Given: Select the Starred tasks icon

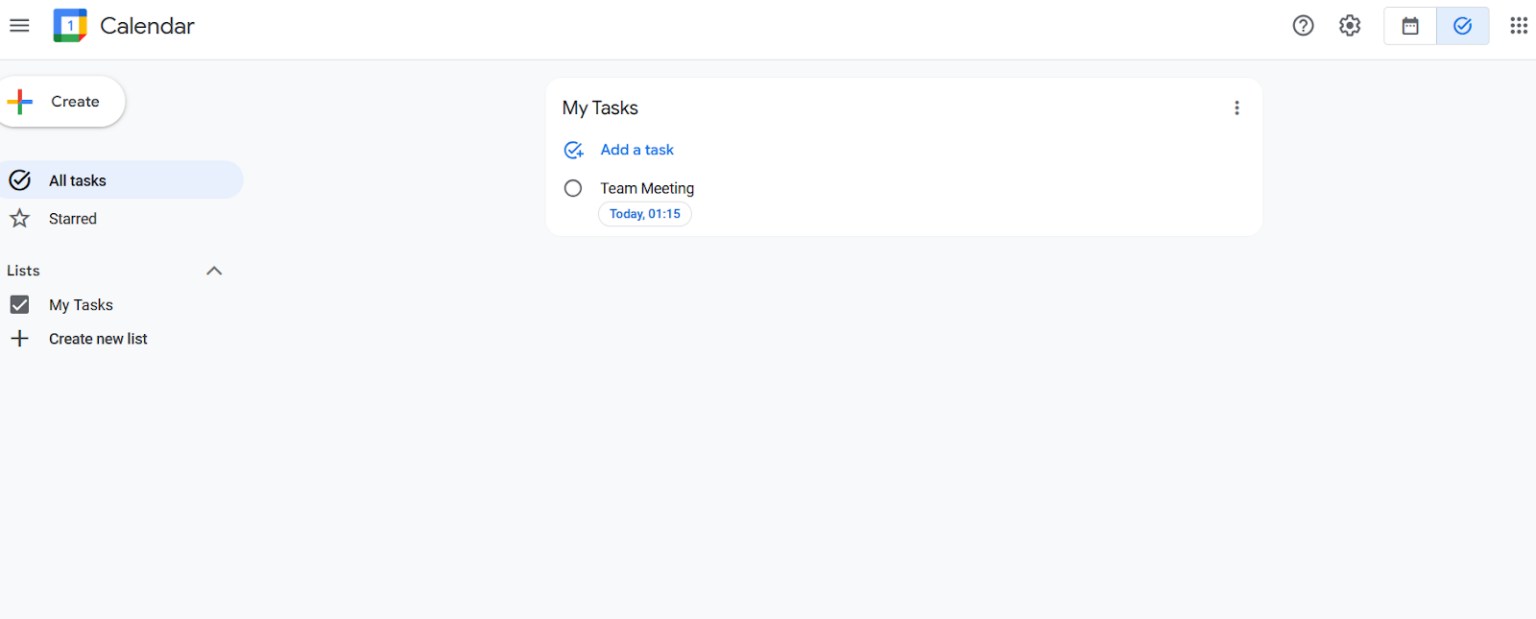Looking at the screenshot, I should (x=20, y=218).
